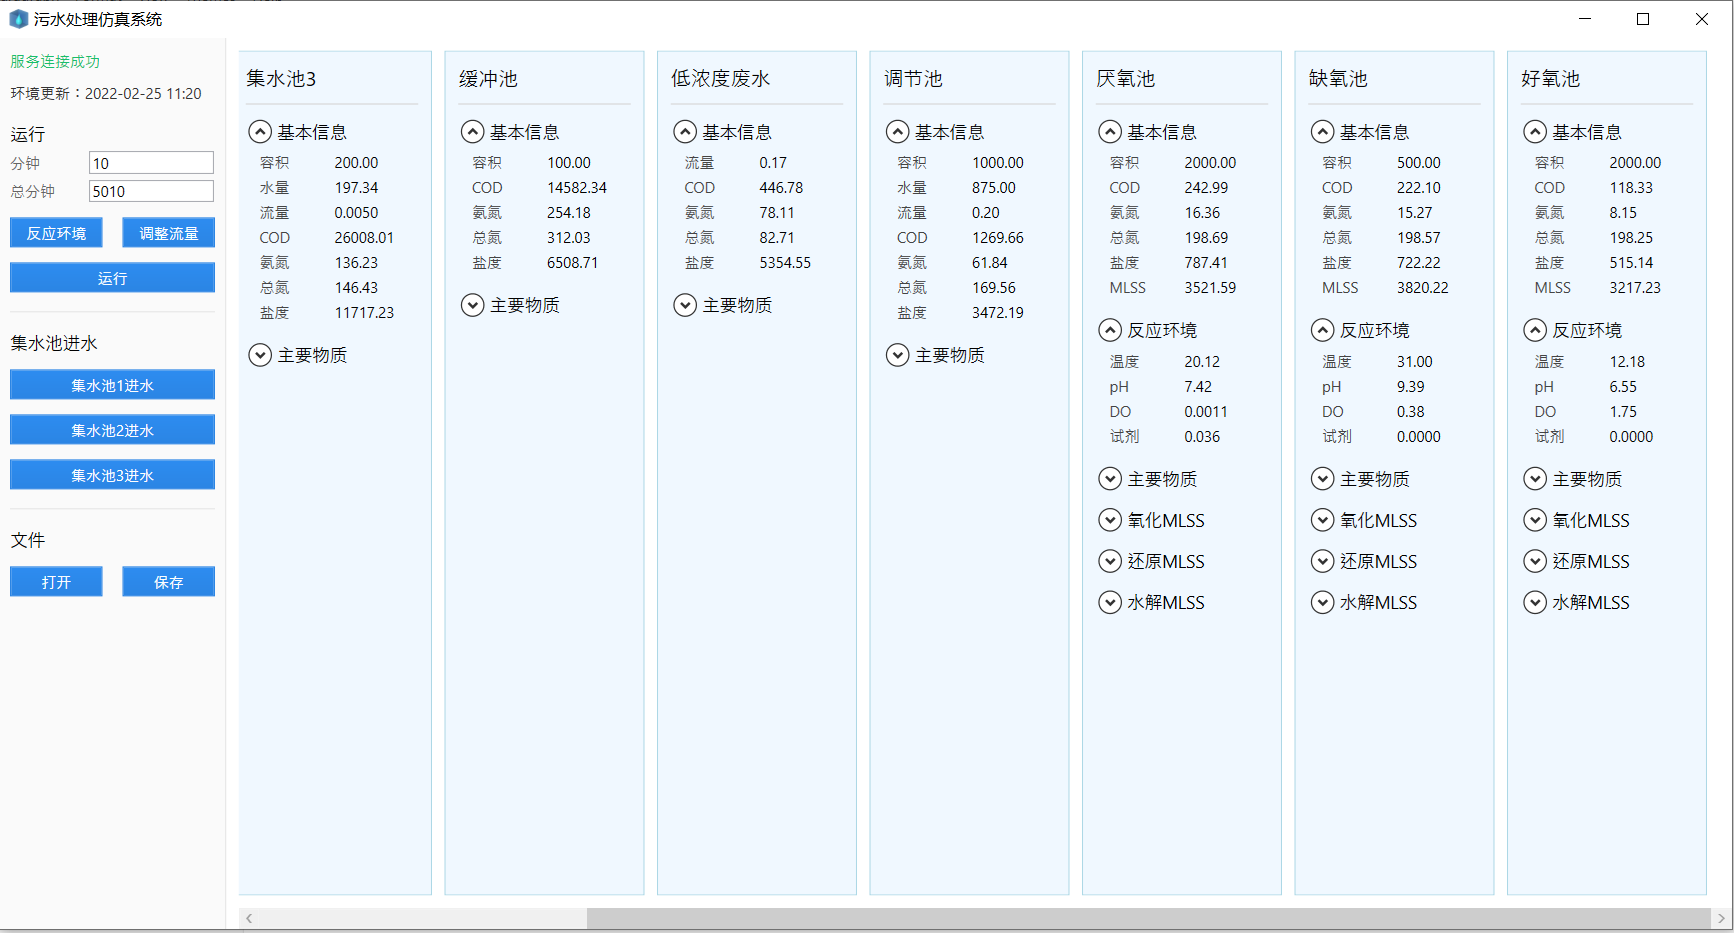Viewport: 1734px width, 933px height.
Task: Click the 厌氧池 panel title
Action: pos(1125,79)
